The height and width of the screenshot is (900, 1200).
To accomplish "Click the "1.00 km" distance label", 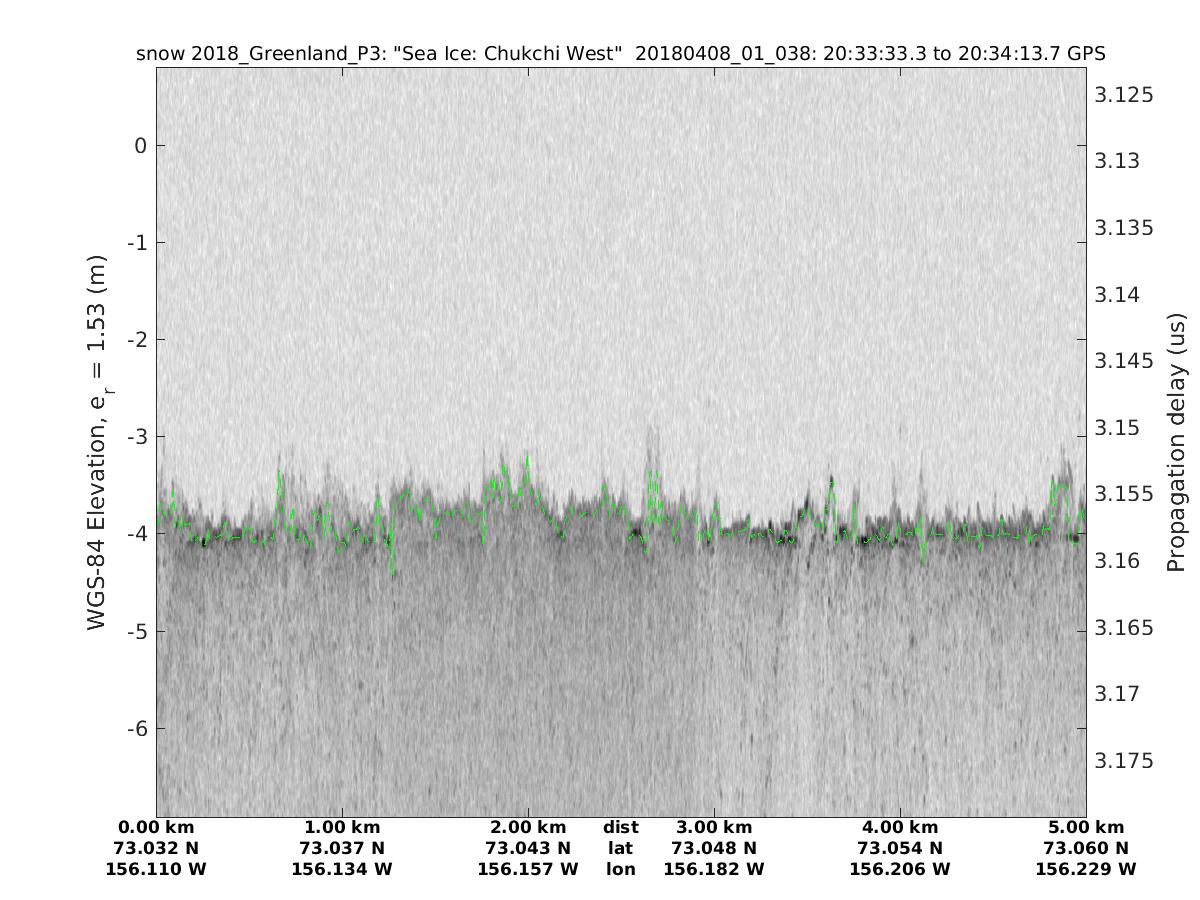I will (x=342, y=828).
